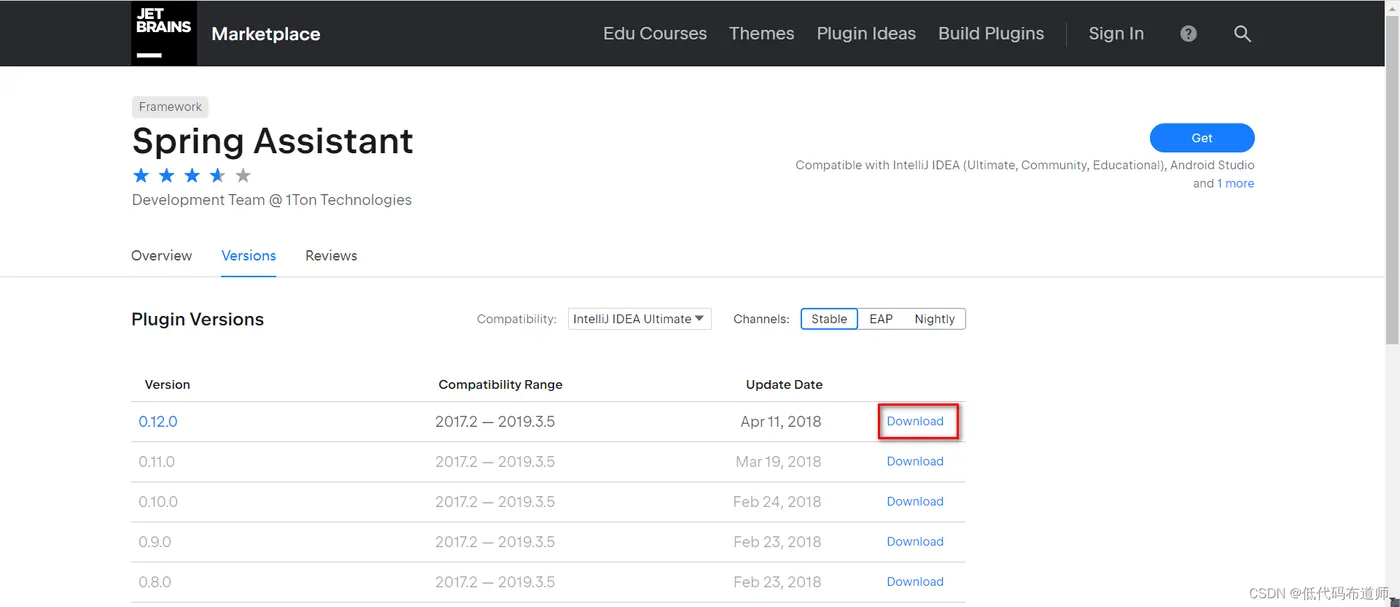
Task: Download version 0.10.0 of the plugin
Action: click(915, 501)
